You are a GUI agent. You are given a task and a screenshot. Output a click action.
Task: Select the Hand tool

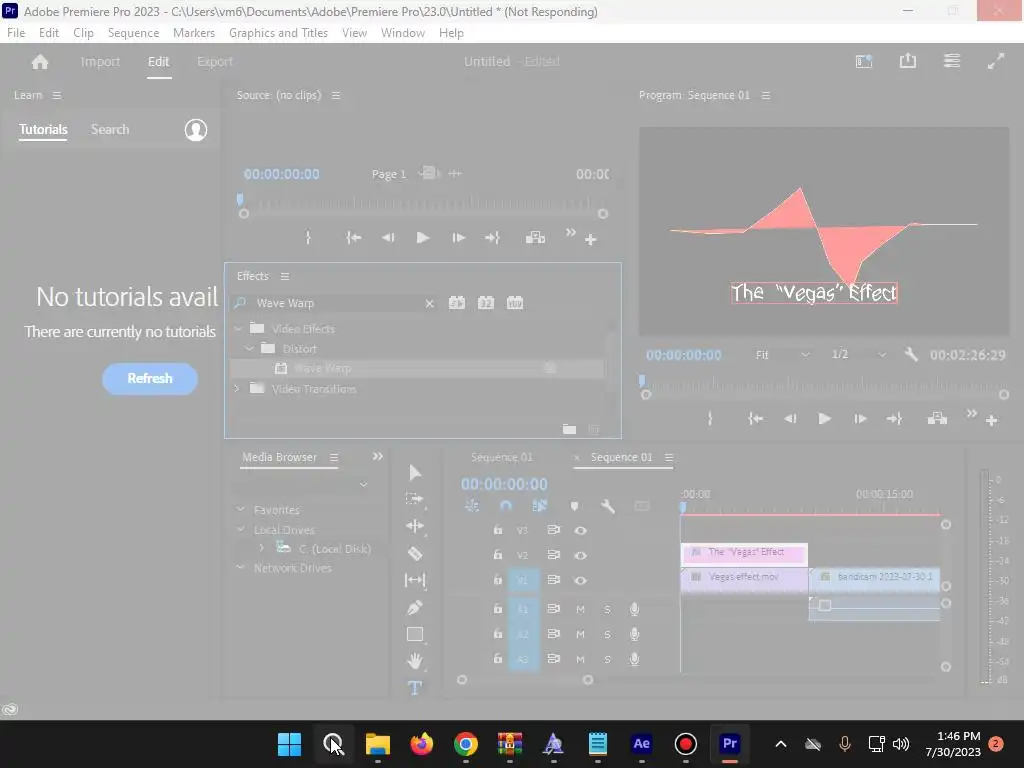click(x=415, y=661)
